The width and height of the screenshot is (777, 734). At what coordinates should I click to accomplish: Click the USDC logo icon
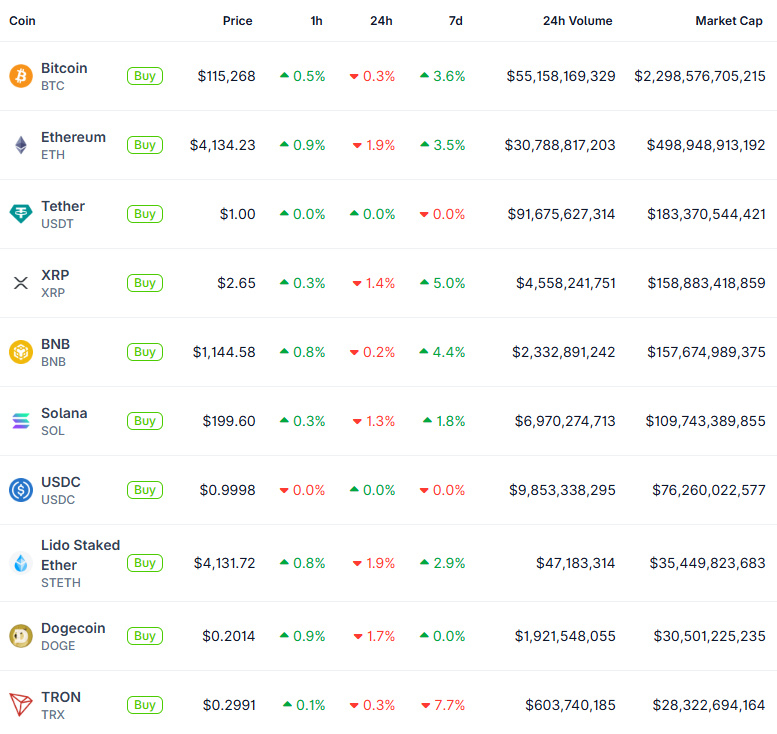[21, 490]
